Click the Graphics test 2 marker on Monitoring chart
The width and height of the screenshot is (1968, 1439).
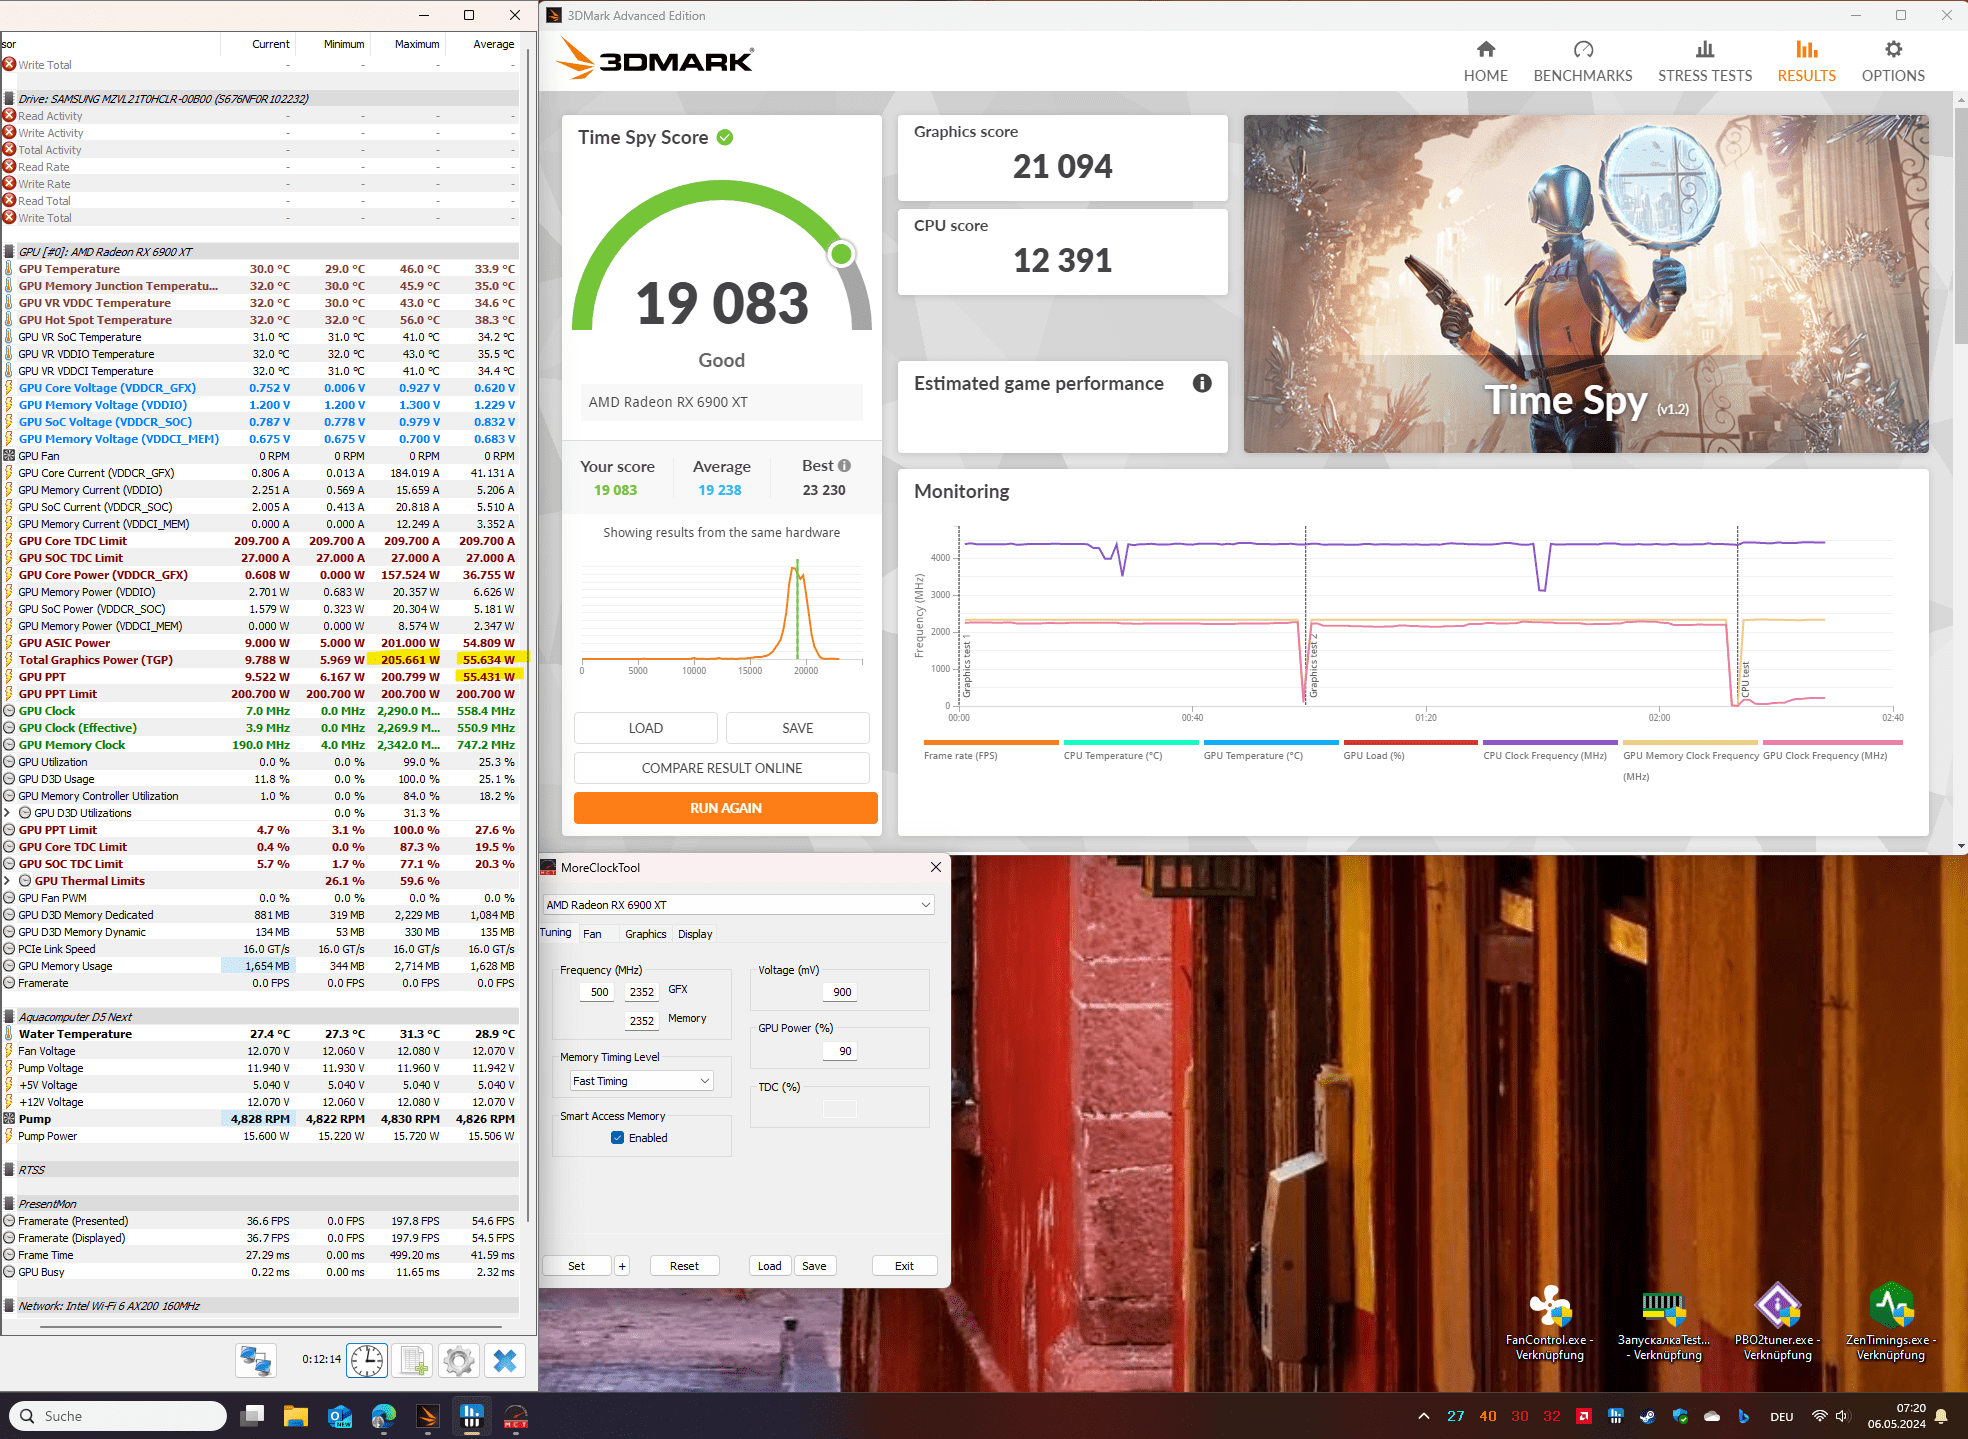1313,665
